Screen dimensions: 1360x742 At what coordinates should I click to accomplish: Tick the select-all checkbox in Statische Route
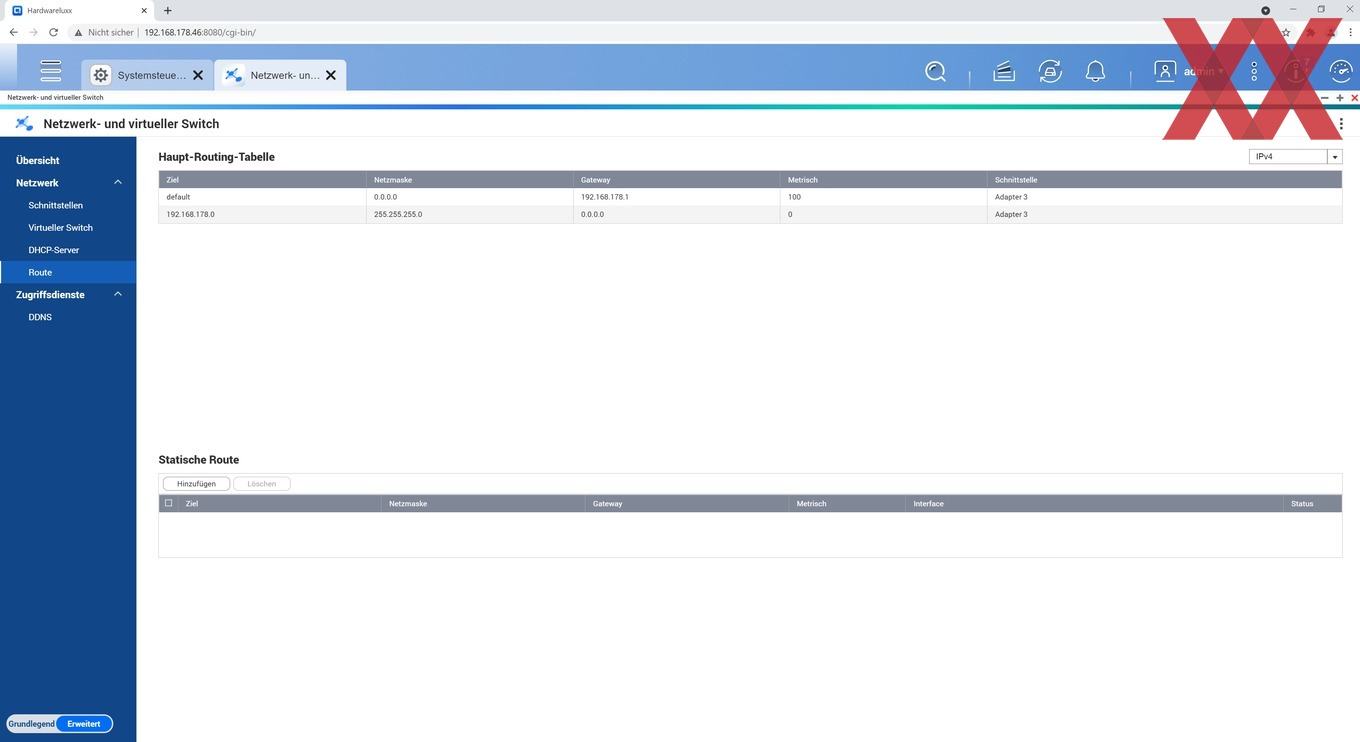(x=168, y=503)
